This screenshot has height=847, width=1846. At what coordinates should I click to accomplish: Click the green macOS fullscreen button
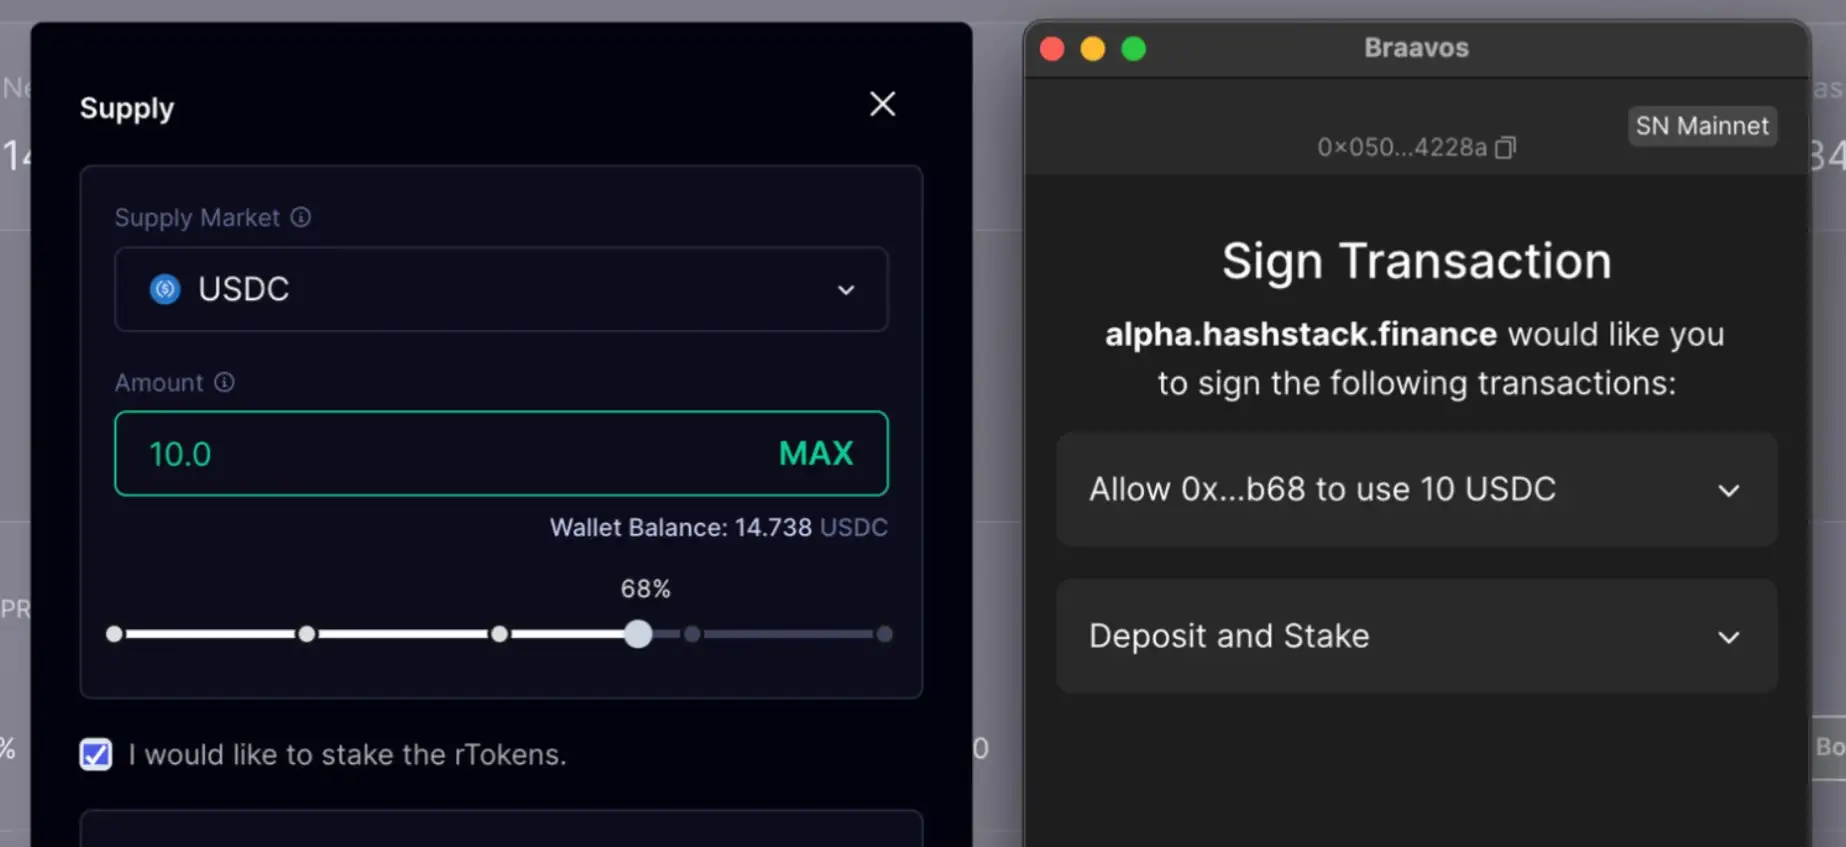pyautogui.click(x=1133, y=49)
